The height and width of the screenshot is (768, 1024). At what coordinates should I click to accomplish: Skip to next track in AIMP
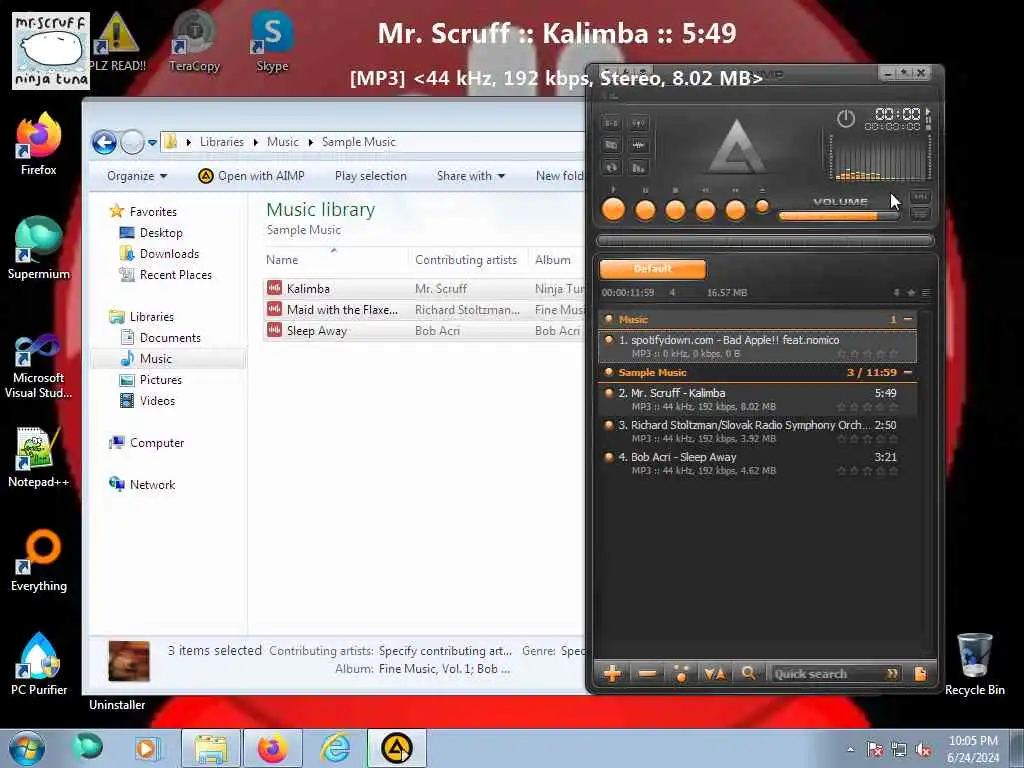pos(735,211)
